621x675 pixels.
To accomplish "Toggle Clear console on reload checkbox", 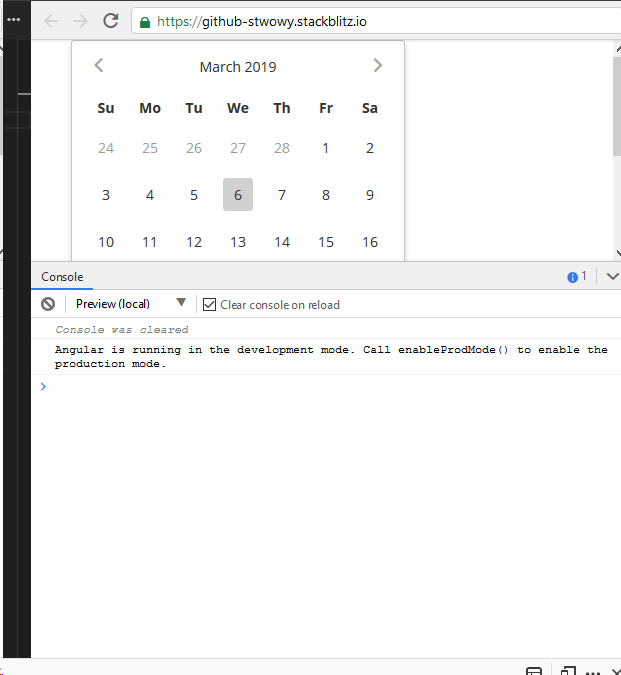I will point(209,304).
